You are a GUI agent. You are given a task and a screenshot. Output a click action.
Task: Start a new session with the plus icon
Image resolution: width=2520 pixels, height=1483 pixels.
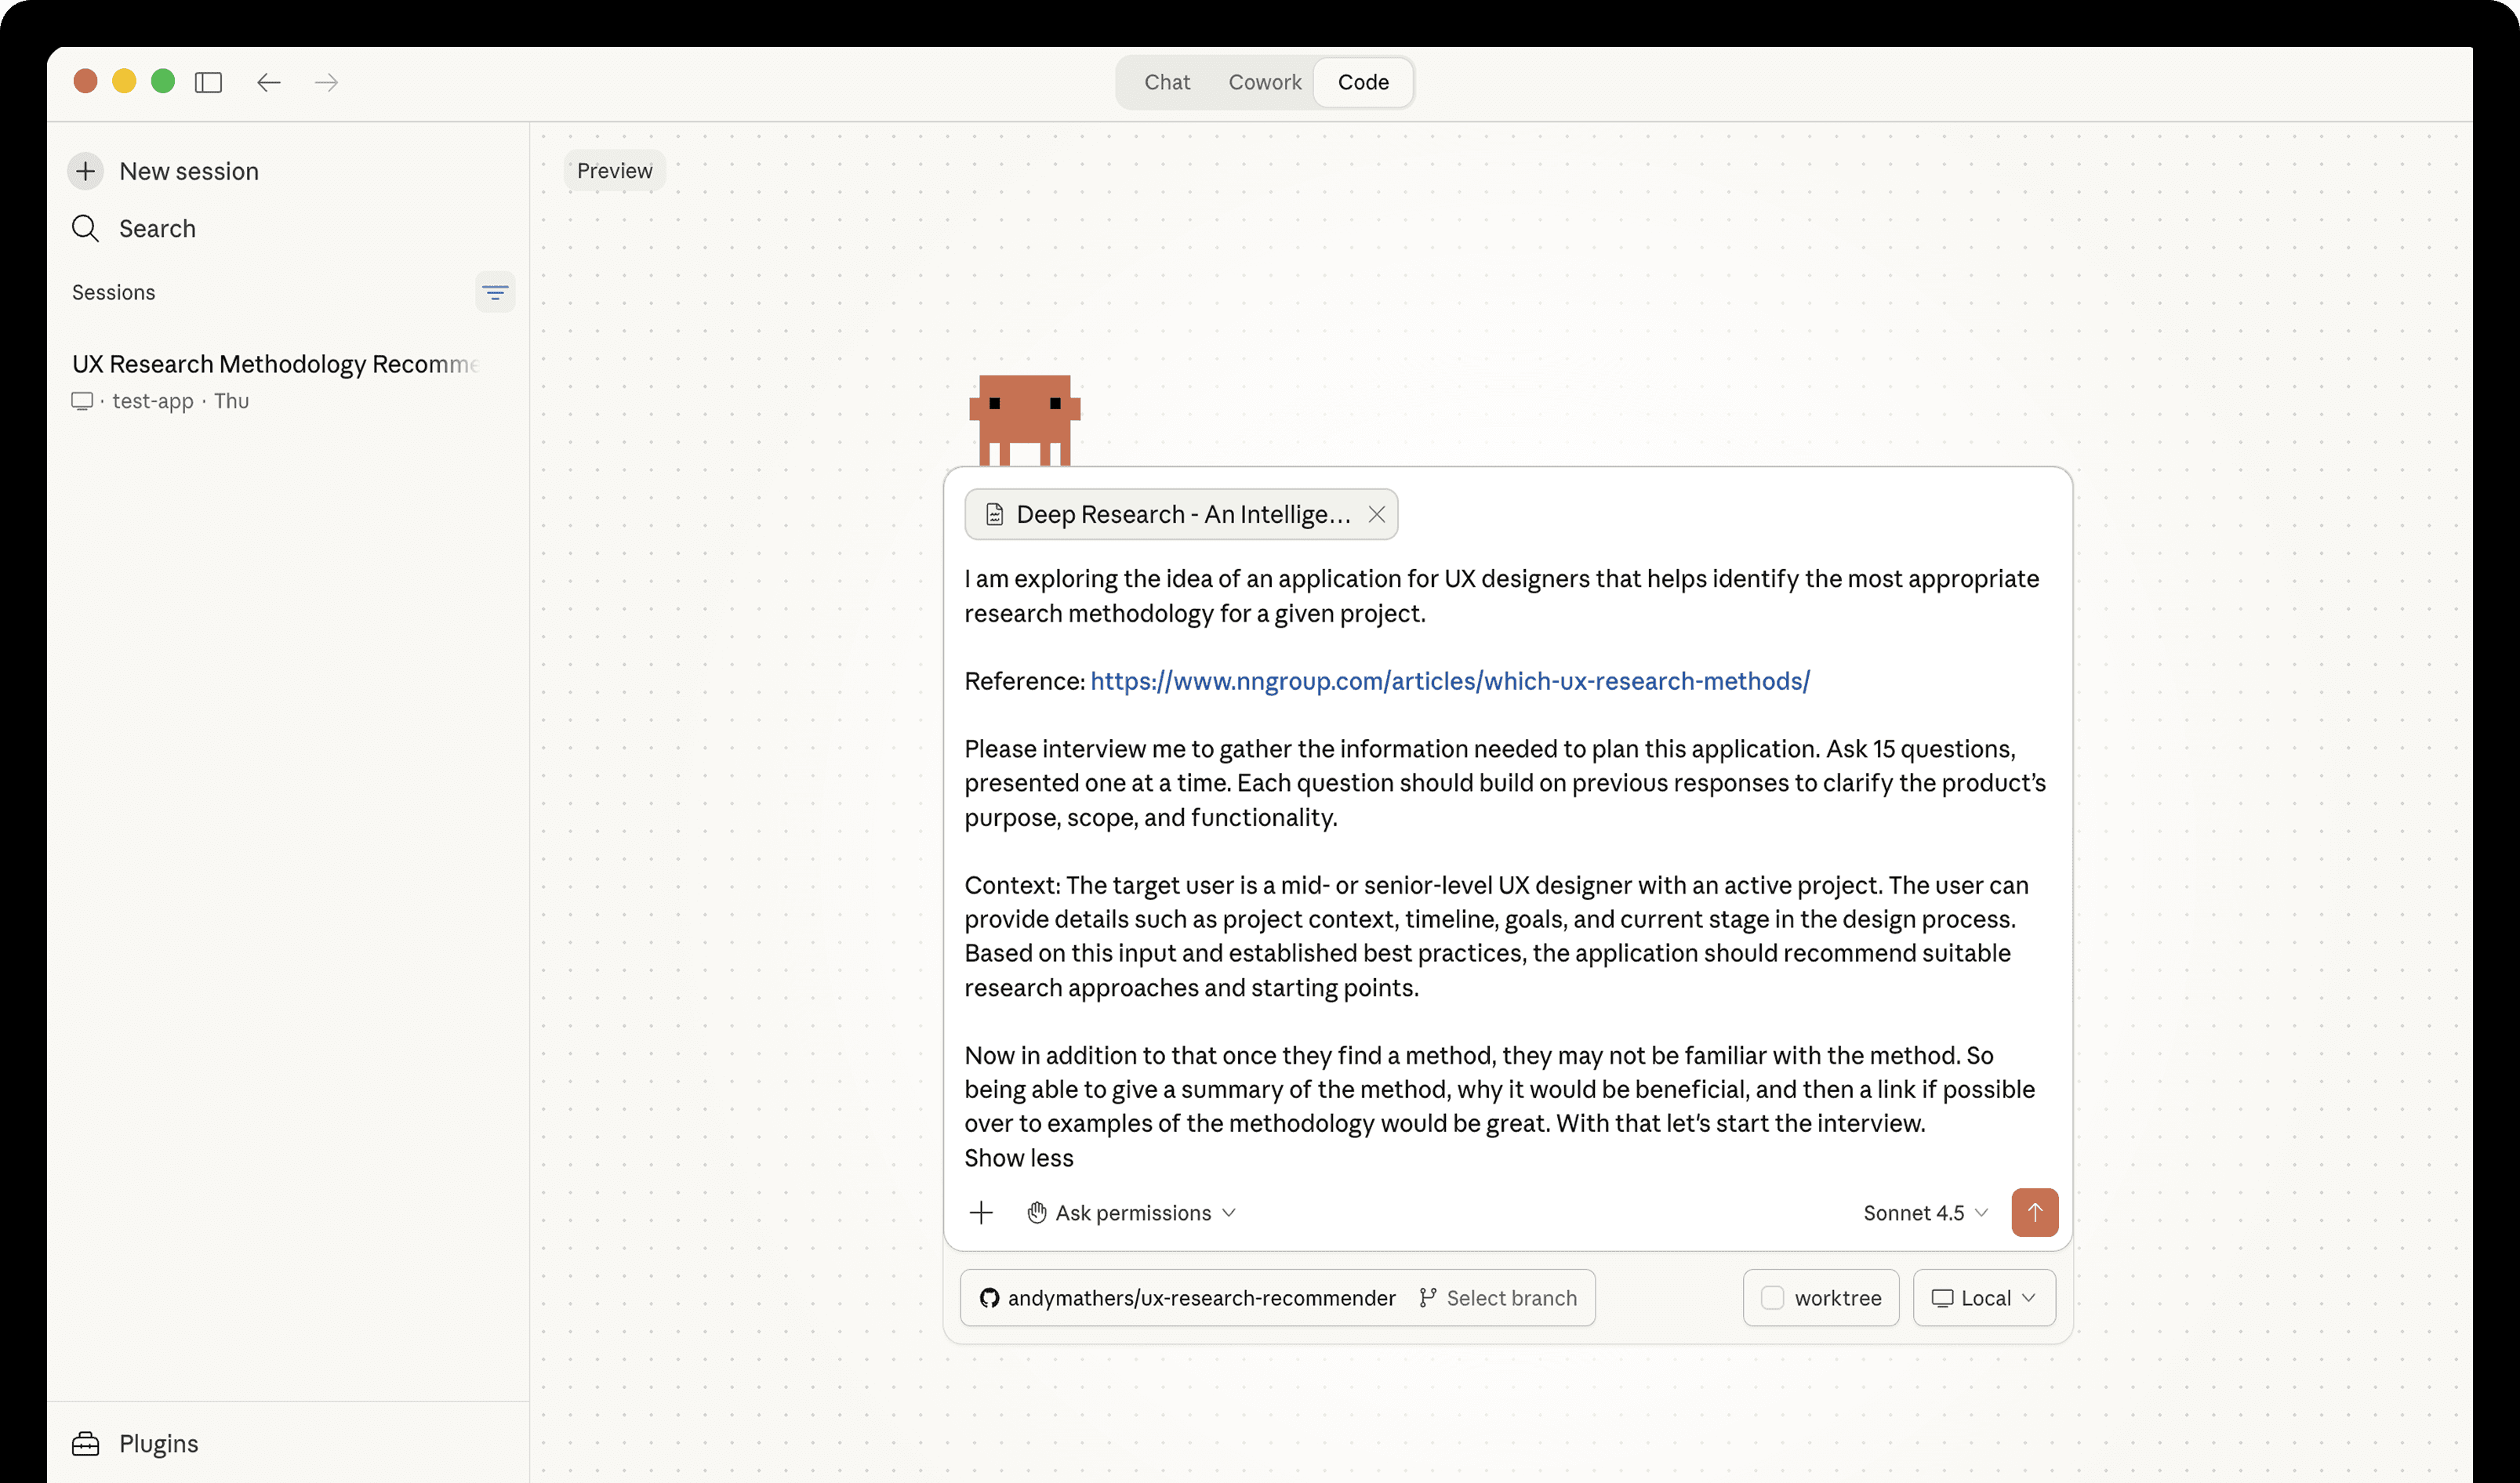pyautogui.click(x=86, y=171)
